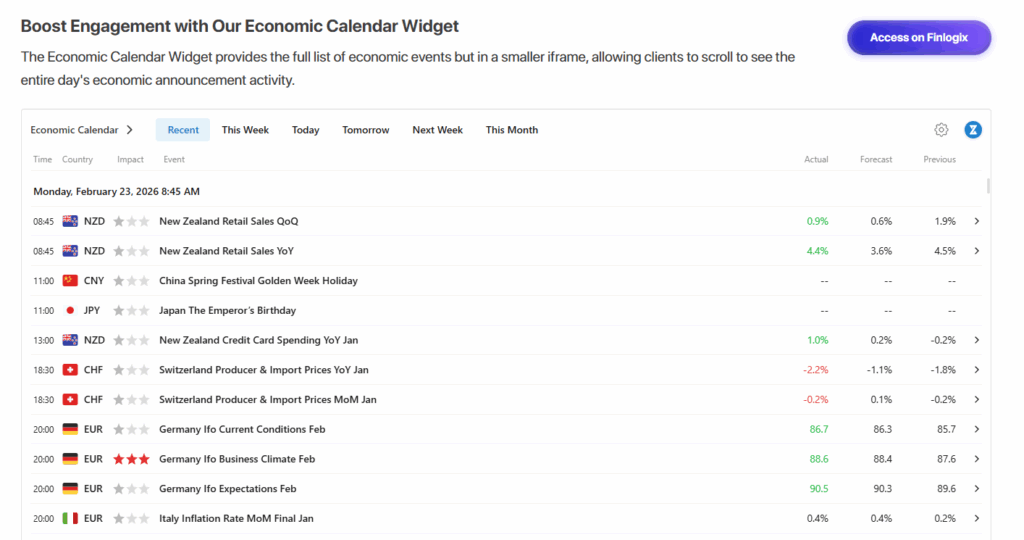Expand Switzerland Producer & Import Prices YoY details

tap(976, 370)
